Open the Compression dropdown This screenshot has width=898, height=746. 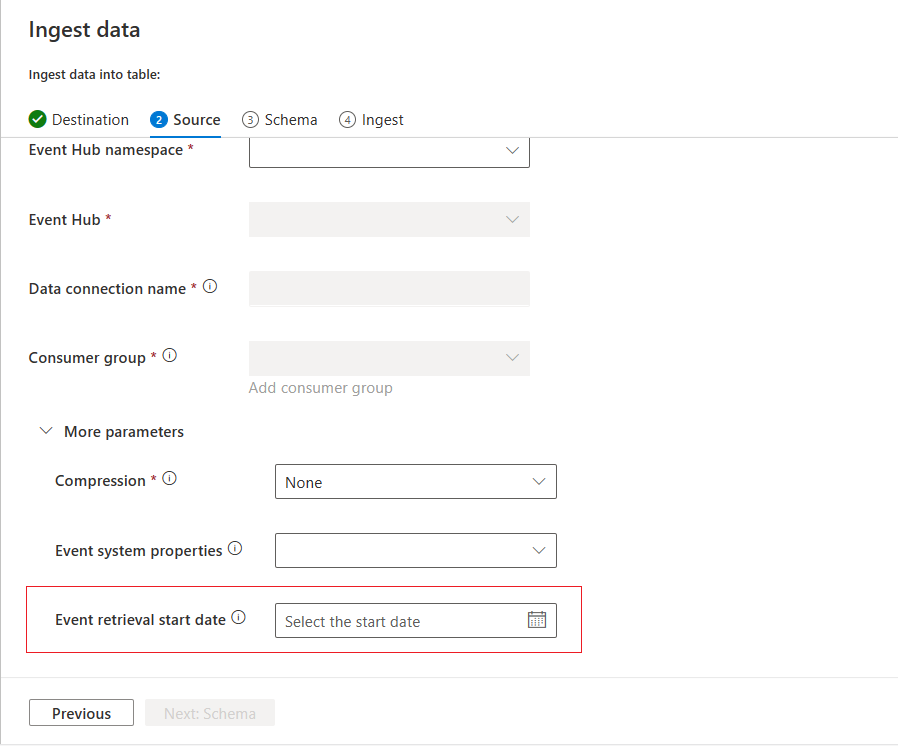(x=415, y=482)
